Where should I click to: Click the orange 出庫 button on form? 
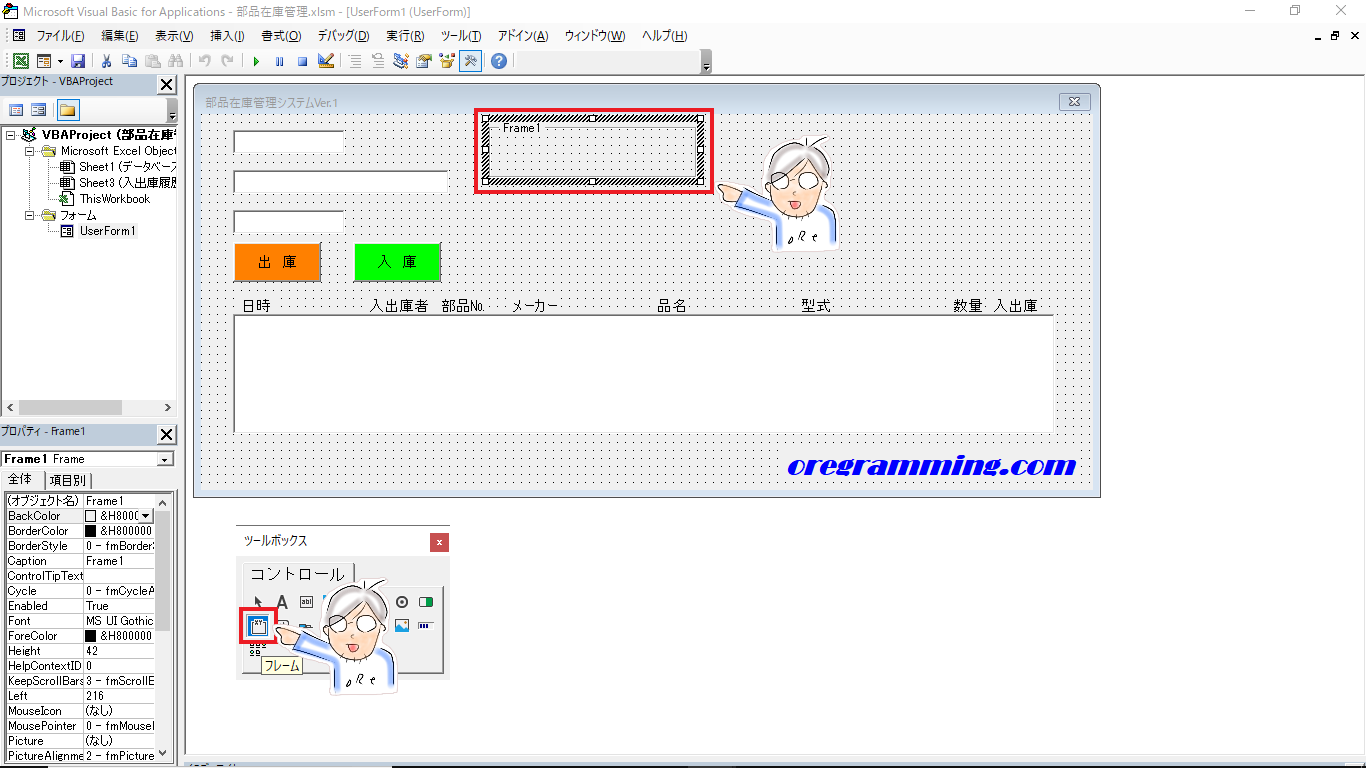(277, 262)
